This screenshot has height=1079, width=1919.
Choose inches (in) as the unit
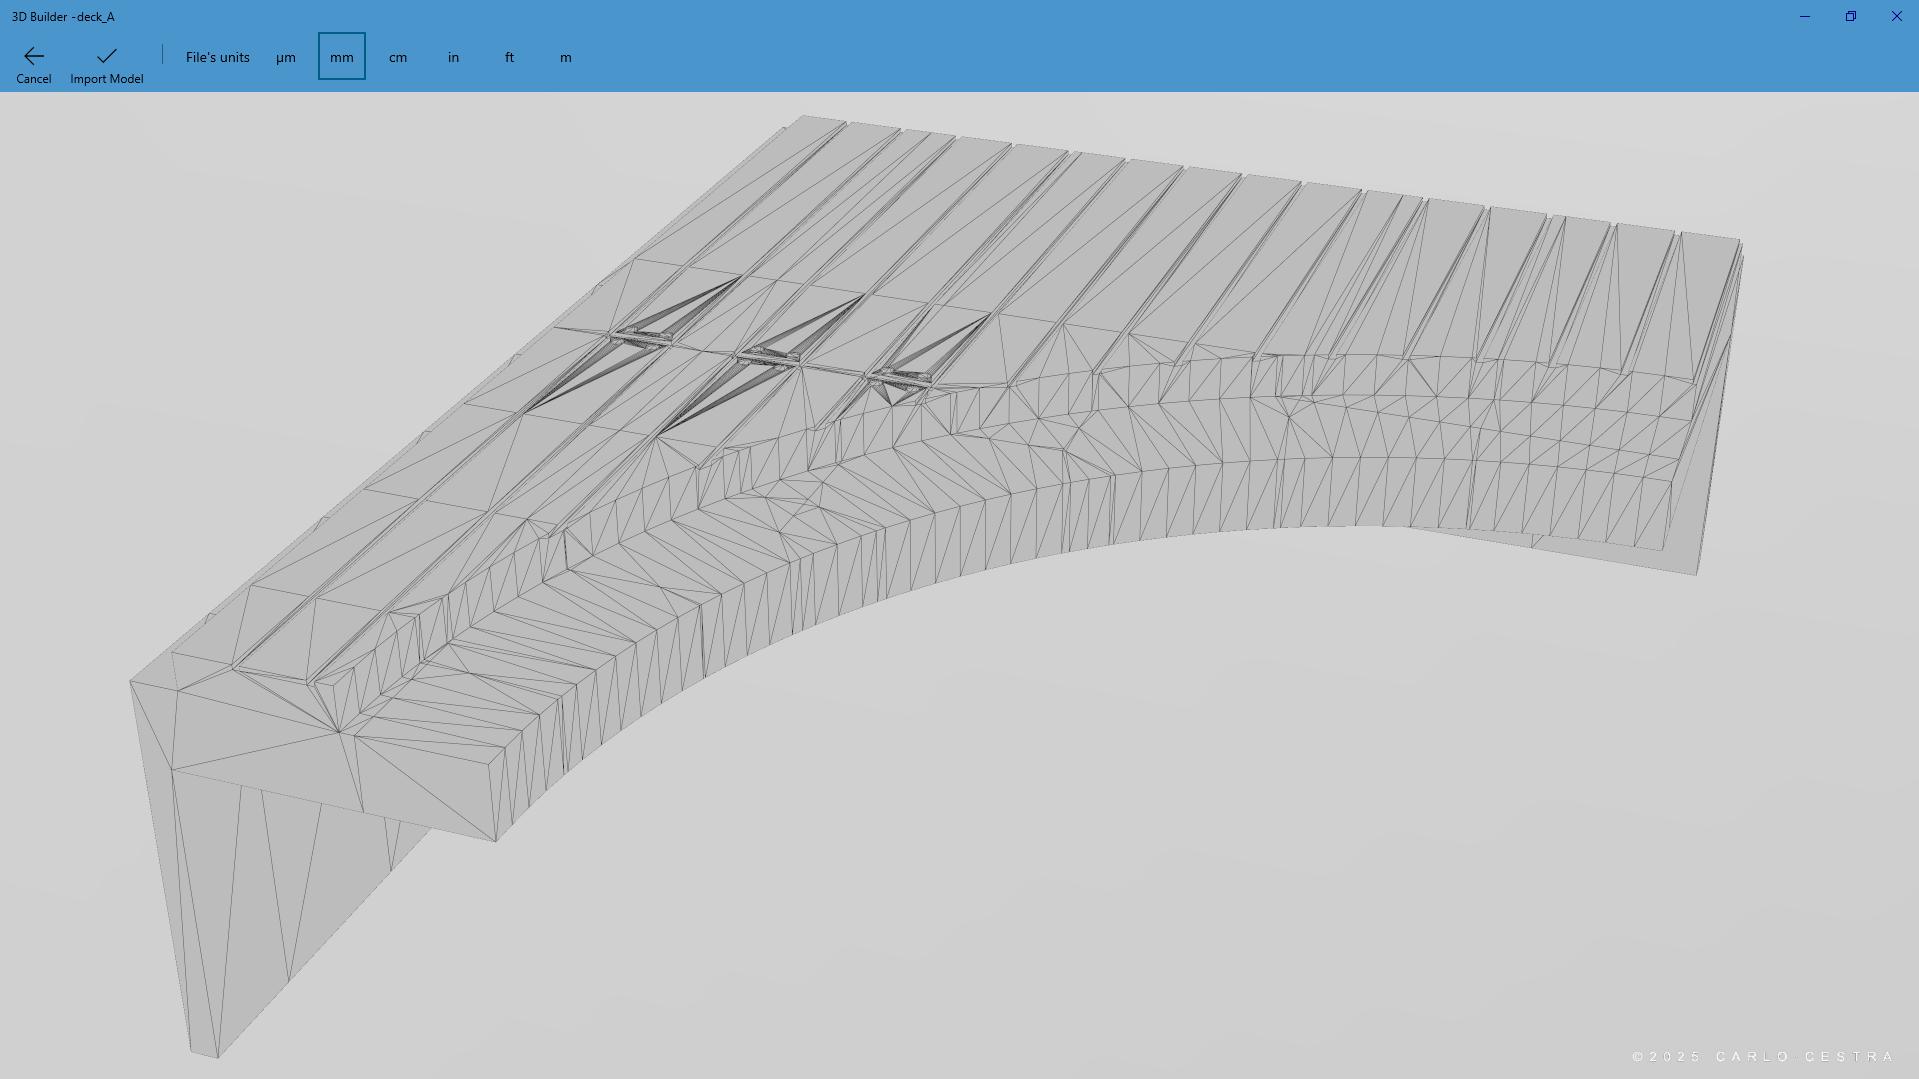click(x=454, y=57)
